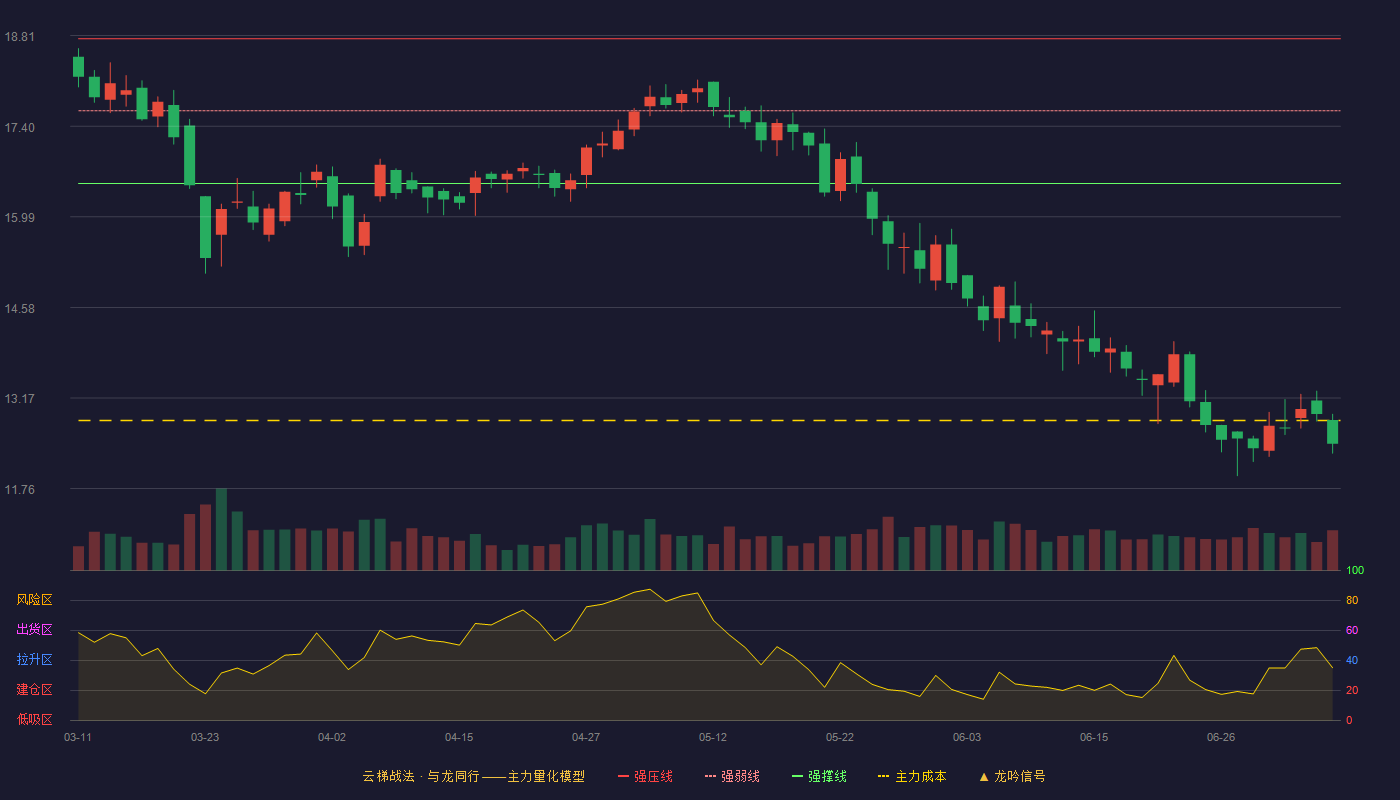Click the 05-12 date axis label
The width and height of the screenshot is (1400, 800).
coord(713,737)
